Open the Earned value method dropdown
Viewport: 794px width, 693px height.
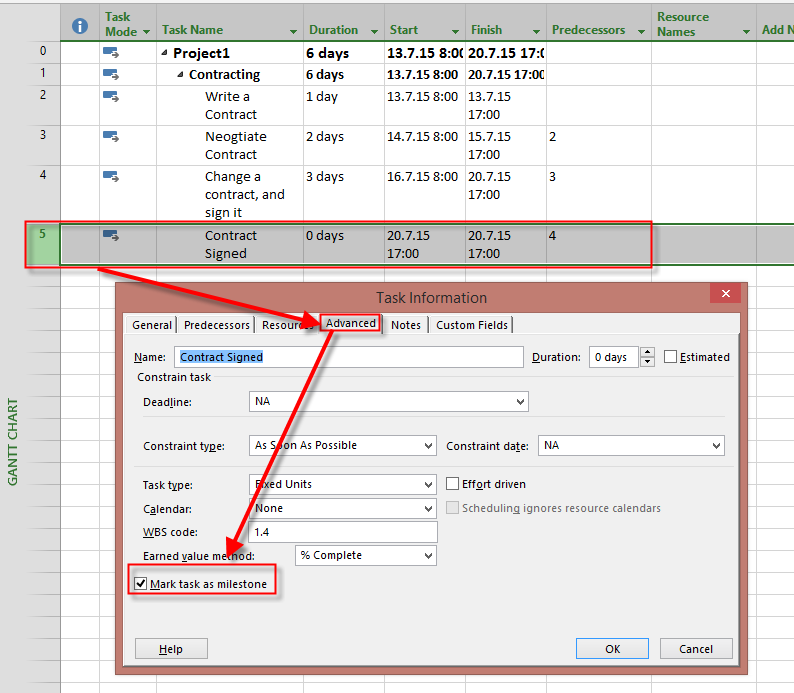[x=427, y=556]
